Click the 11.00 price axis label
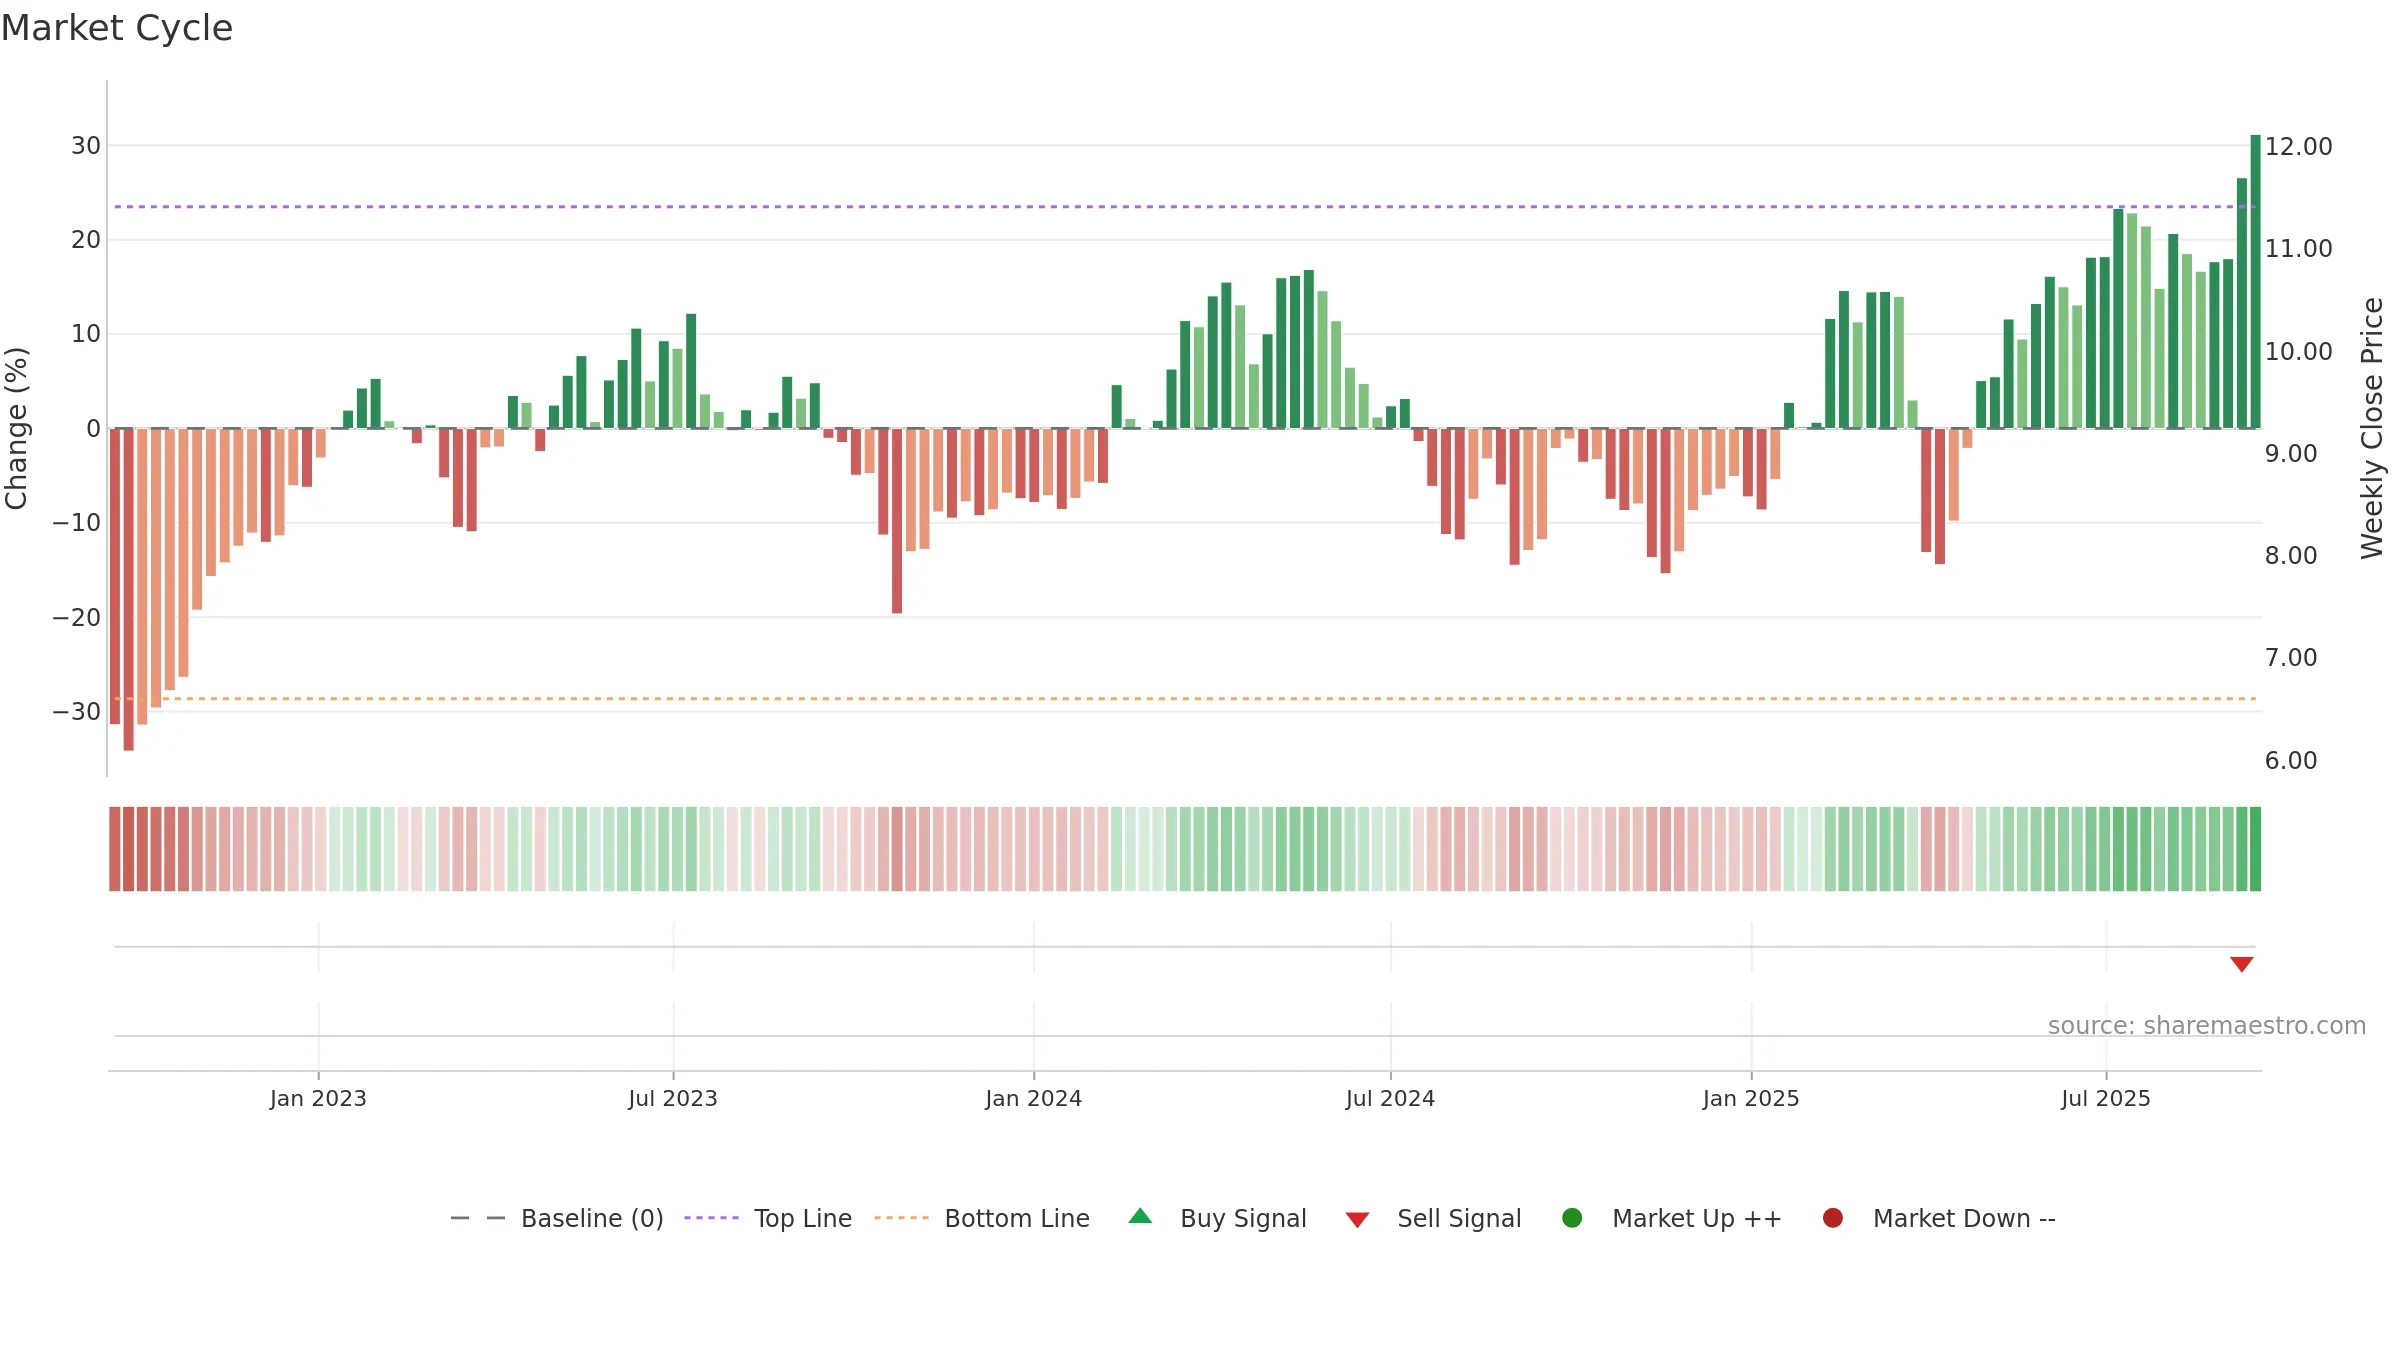This screenshot has height=1350, width=2400. pyautogui.click(x=2299, y=249)
